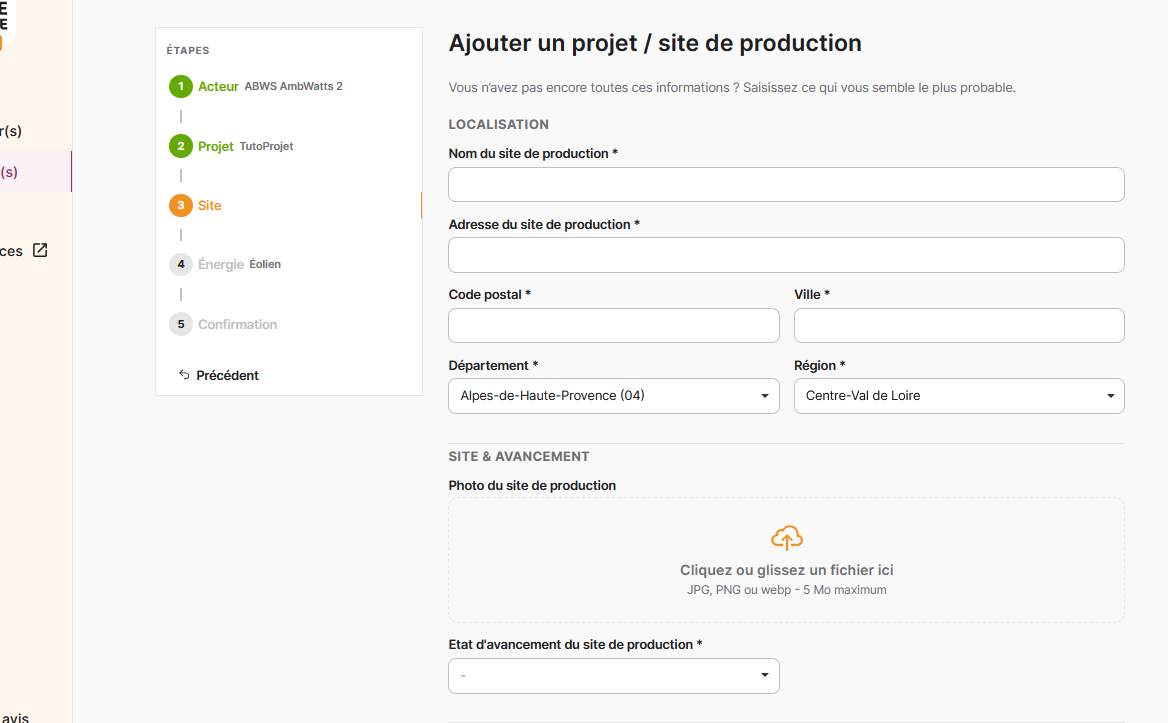Open the Etat d'avancement dropdown
The image size is (1168, 723).
614,675
